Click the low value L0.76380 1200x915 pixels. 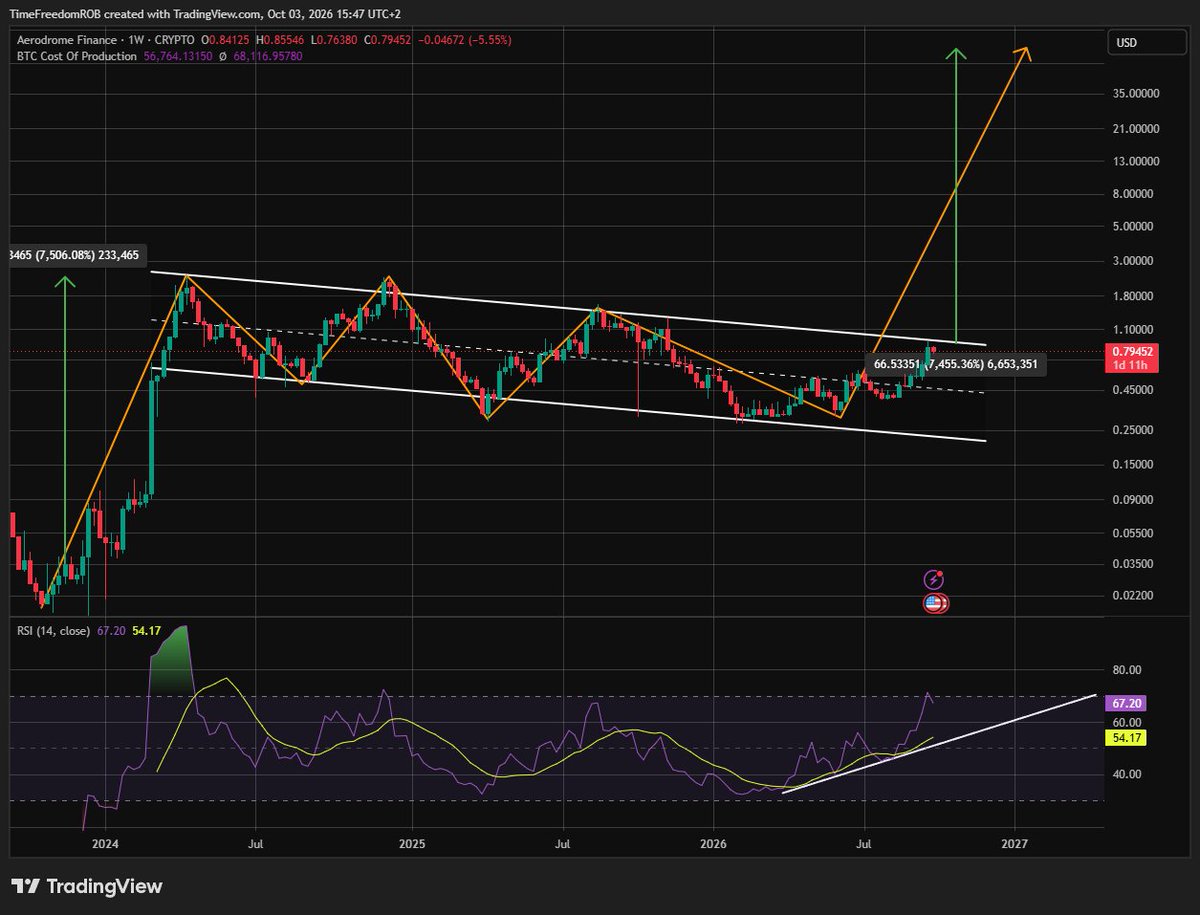coord(335,40)
